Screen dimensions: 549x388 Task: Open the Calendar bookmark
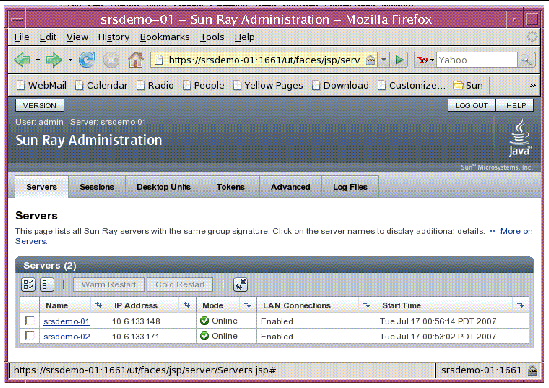(102, 85)
